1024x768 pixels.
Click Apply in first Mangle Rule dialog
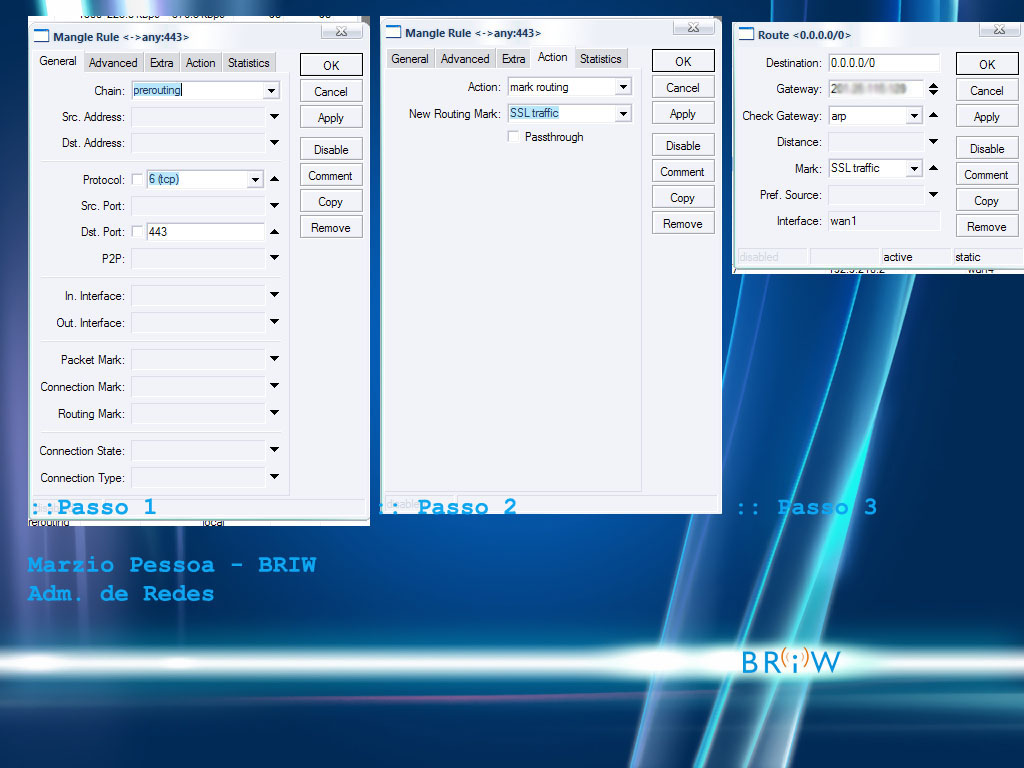click(x=331, y=118)
